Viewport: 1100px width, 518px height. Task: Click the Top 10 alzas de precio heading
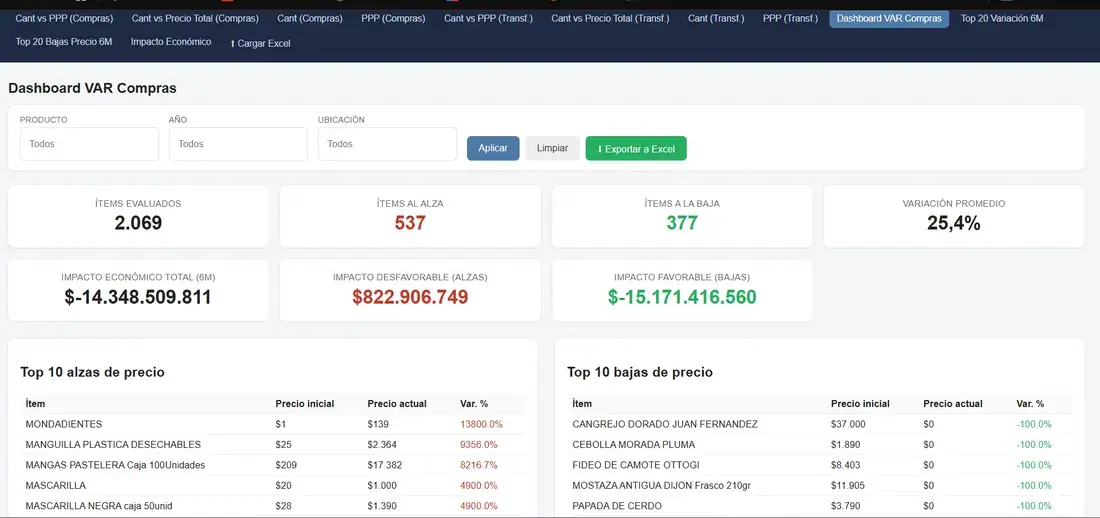pyautogui.click(x=93, y=372)
